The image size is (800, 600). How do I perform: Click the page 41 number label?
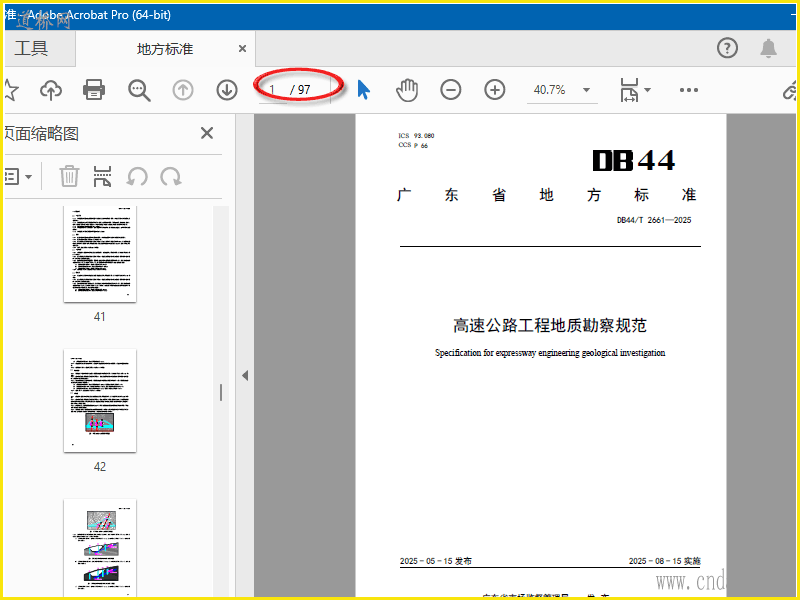click(99, 317)
